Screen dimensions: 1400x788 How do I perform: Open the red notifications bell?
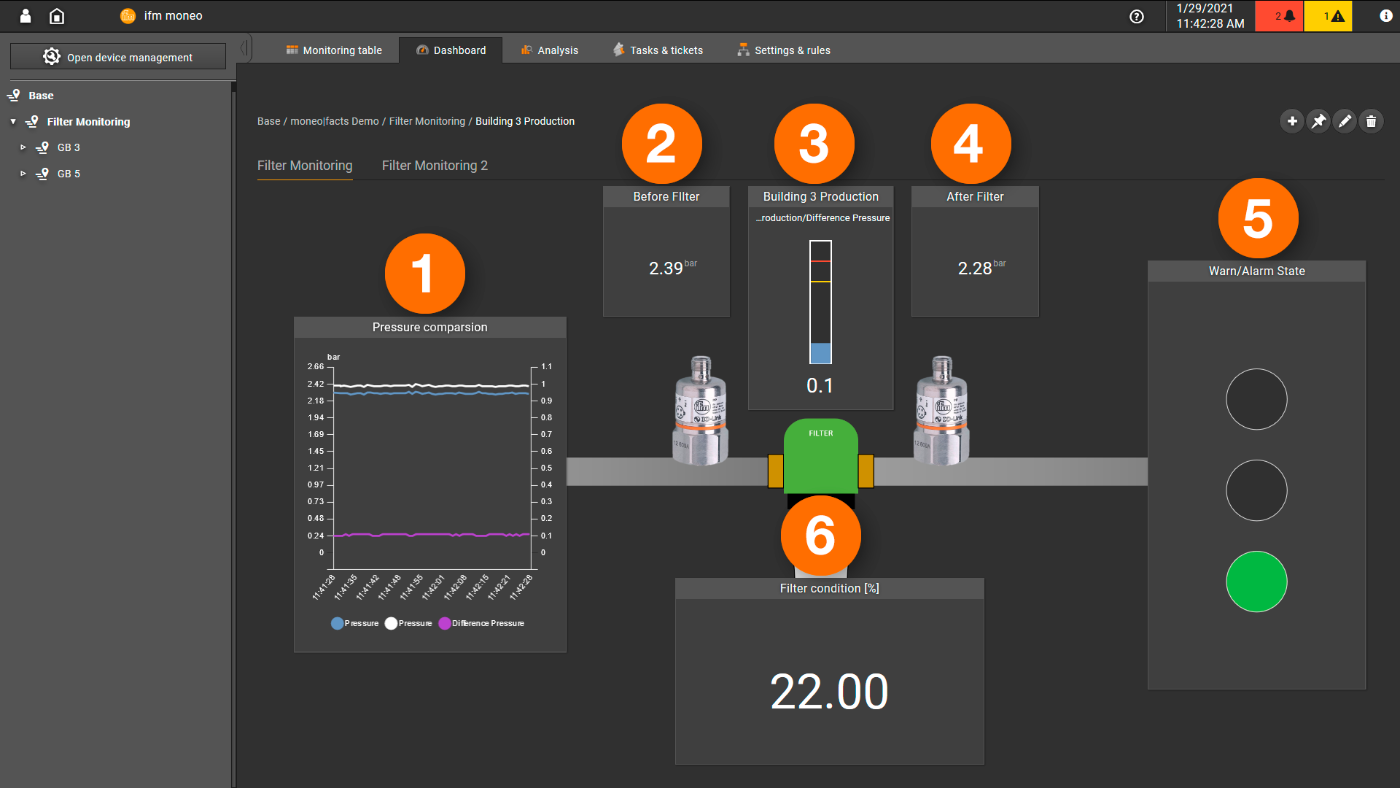click(x=1278, y=16)
